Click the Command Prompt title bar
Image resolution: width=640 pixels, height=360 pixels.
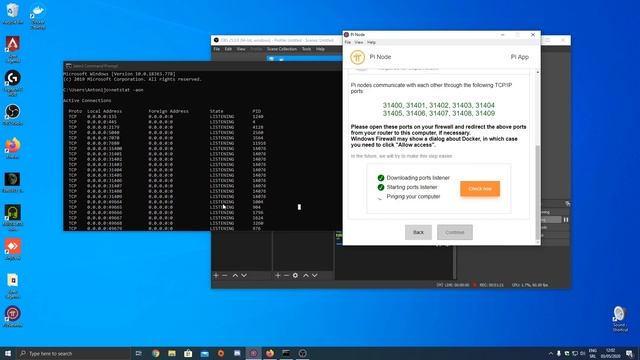click(x=202, y=65)
